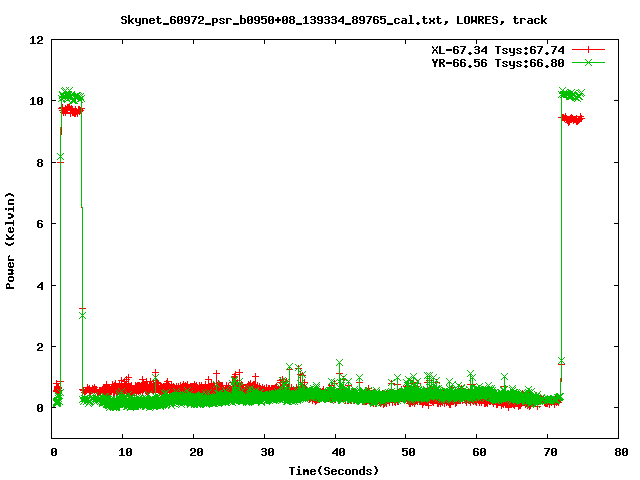Click the red cal-on plateau near 73 seconds
This screenshot has width=640, height=480.
tap(572, 119)
